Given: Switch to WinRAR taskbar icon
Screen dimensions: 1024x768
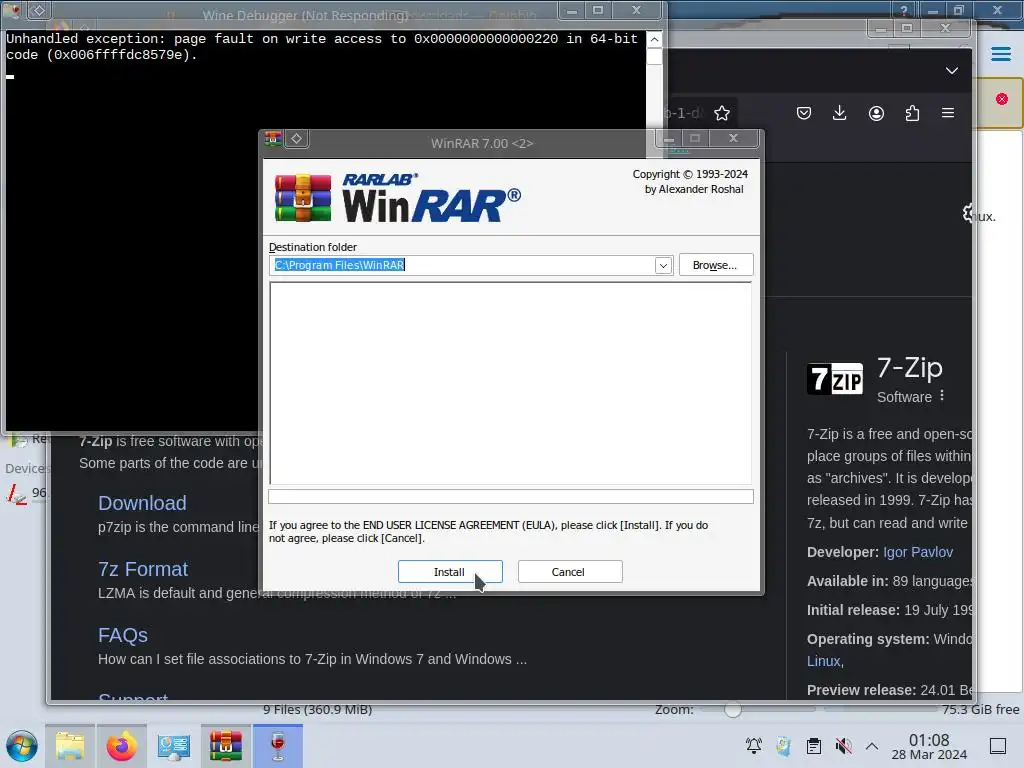Looking at the screenshot, I should 225,746.
